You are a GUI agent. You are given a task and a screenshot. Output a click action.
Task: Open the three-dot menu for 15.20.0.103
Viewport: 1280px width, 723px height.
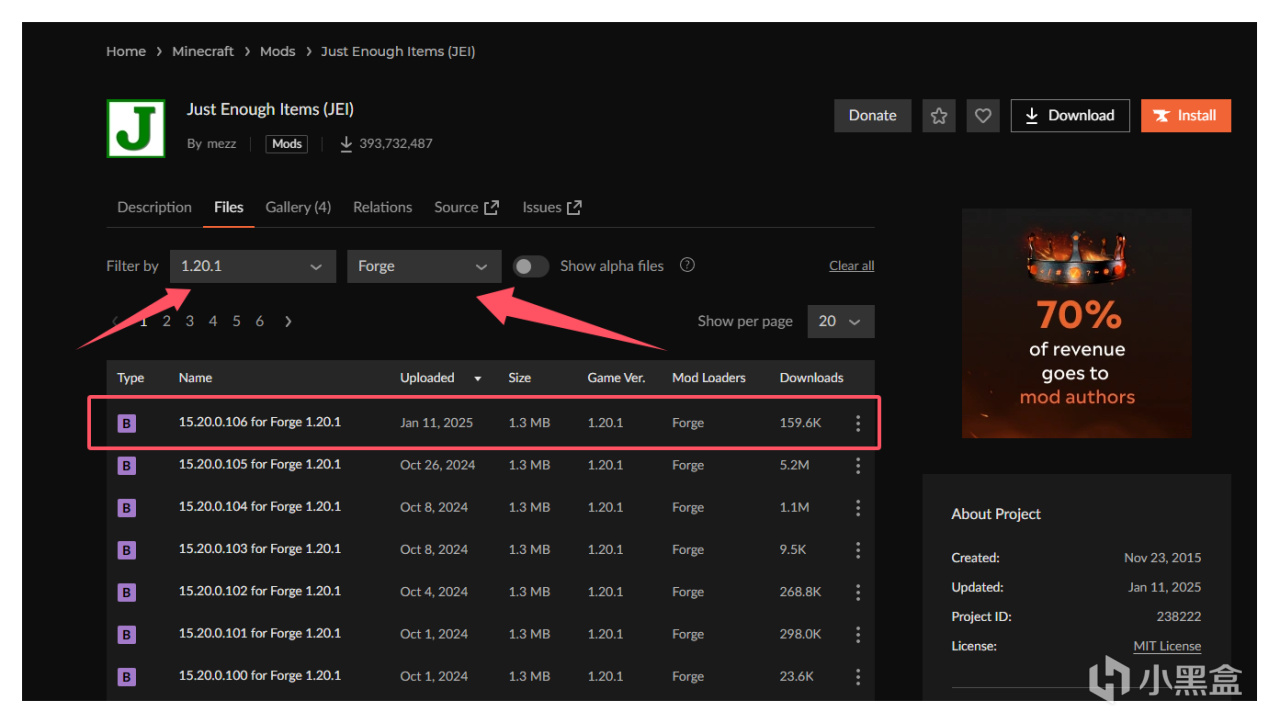tap(857, 550)
